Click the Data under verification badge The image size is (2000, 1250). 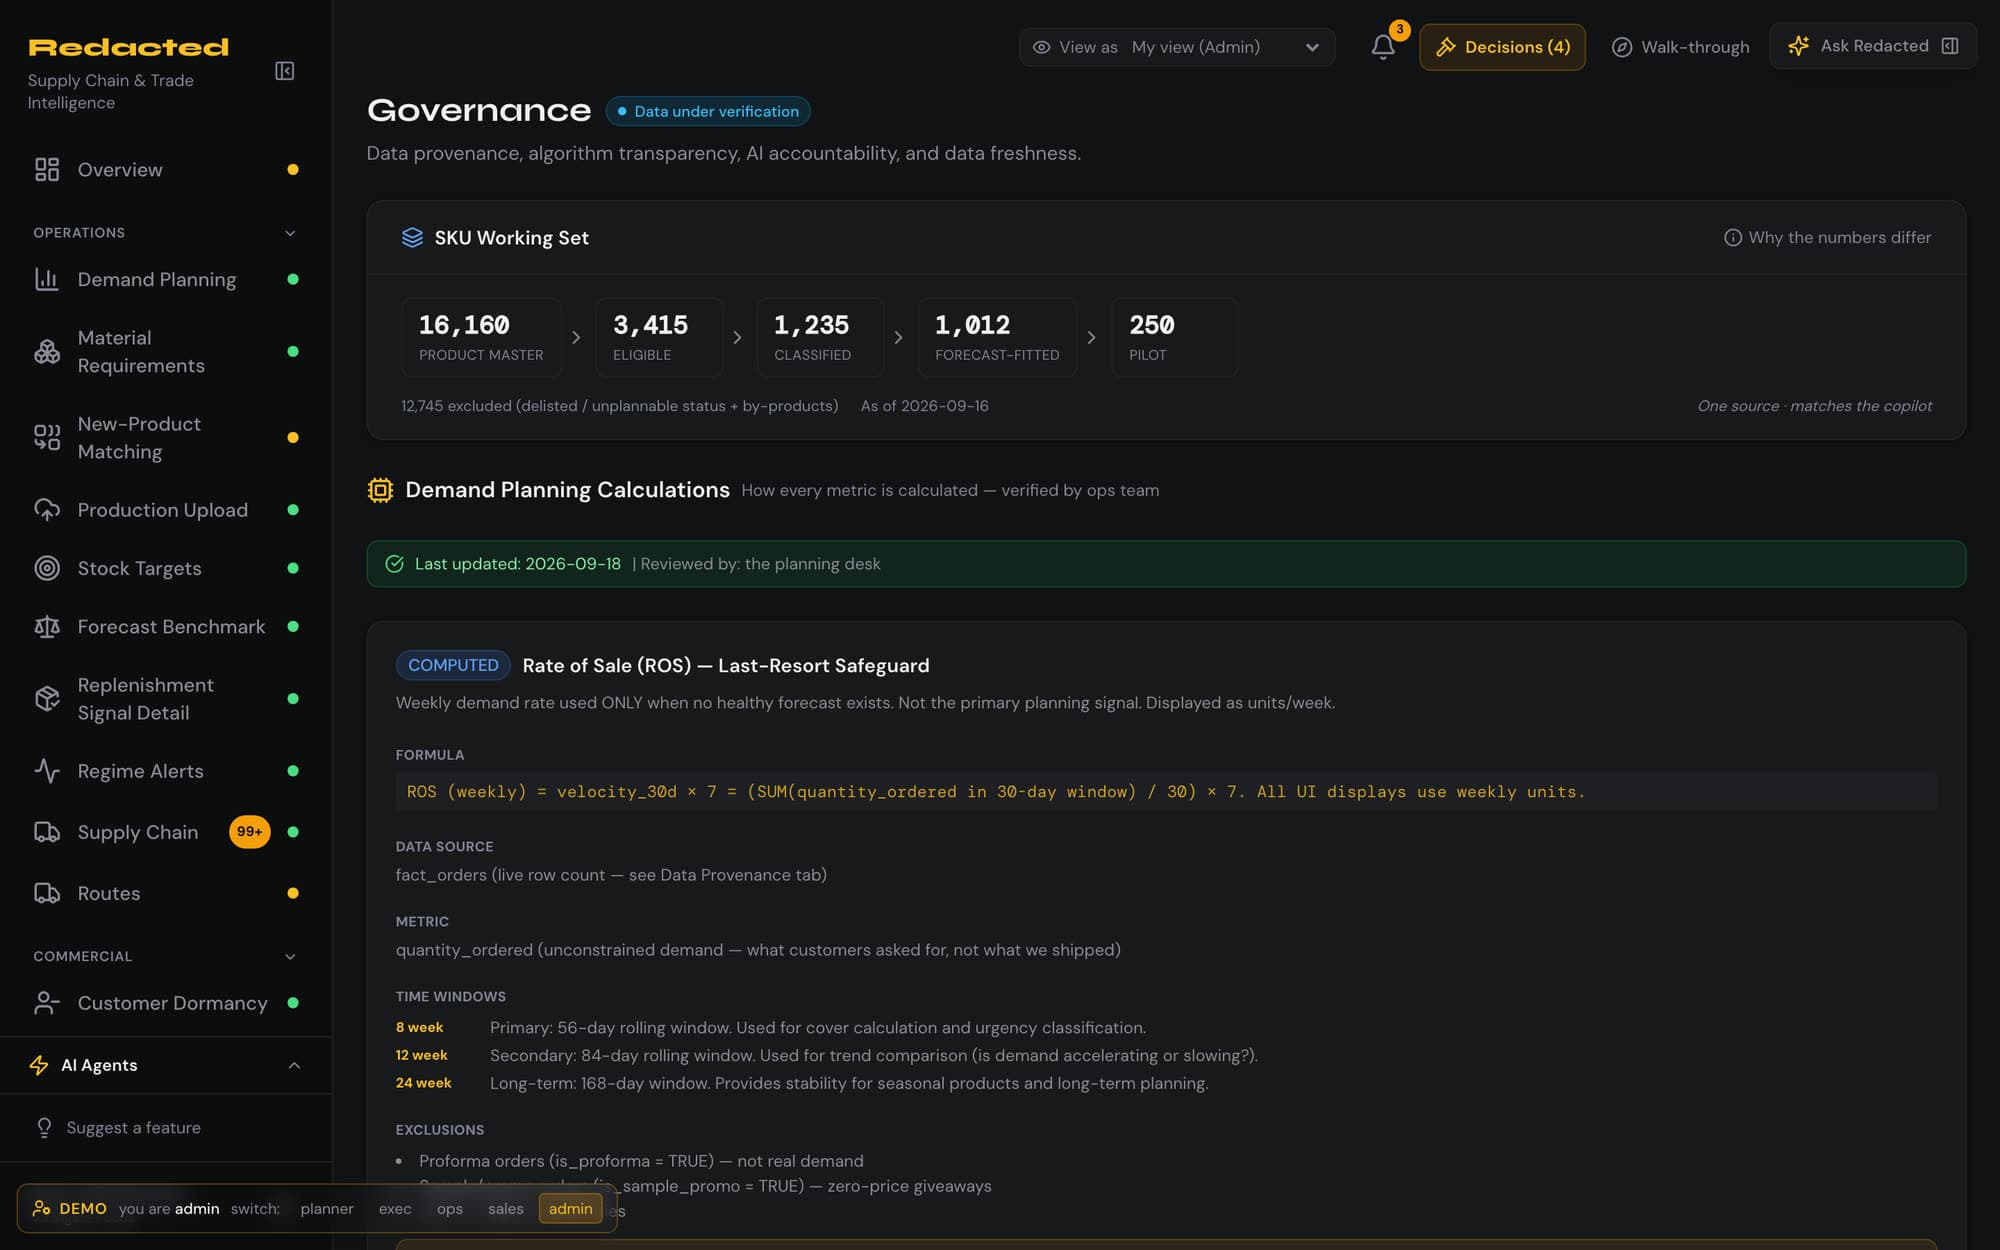click(708, 111)
